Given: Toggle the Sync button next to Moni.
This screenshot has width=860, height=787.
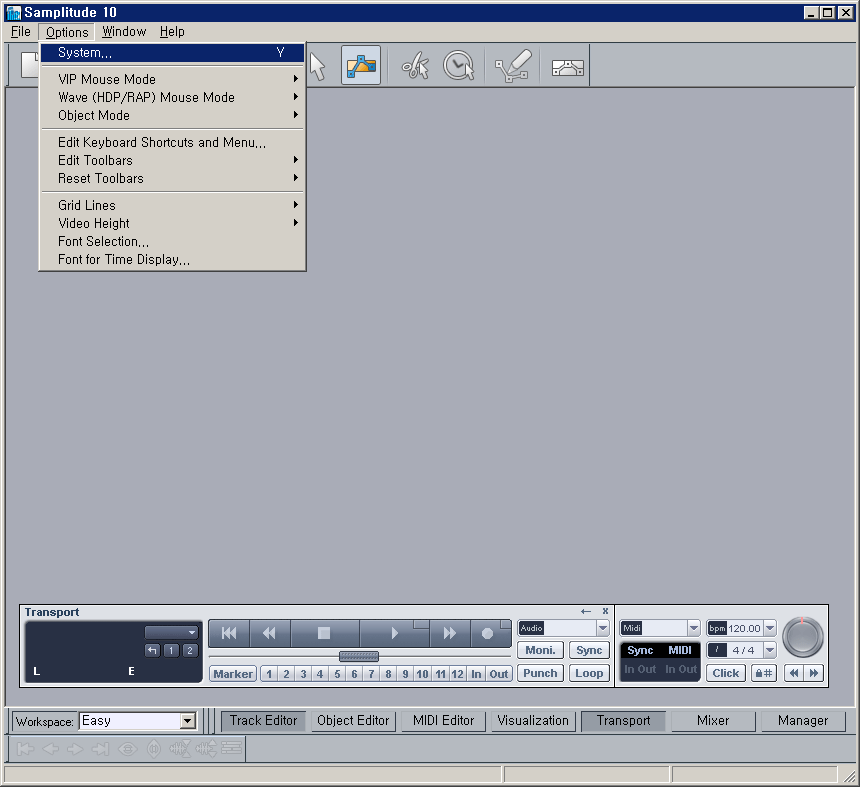Looking at the screenshot, I should [x=589, y=650].
